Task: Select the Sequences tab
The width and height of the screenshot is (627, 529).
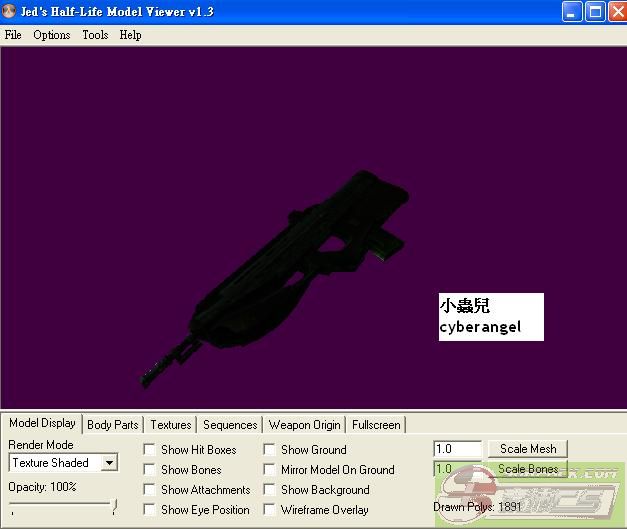Action: 230,425
